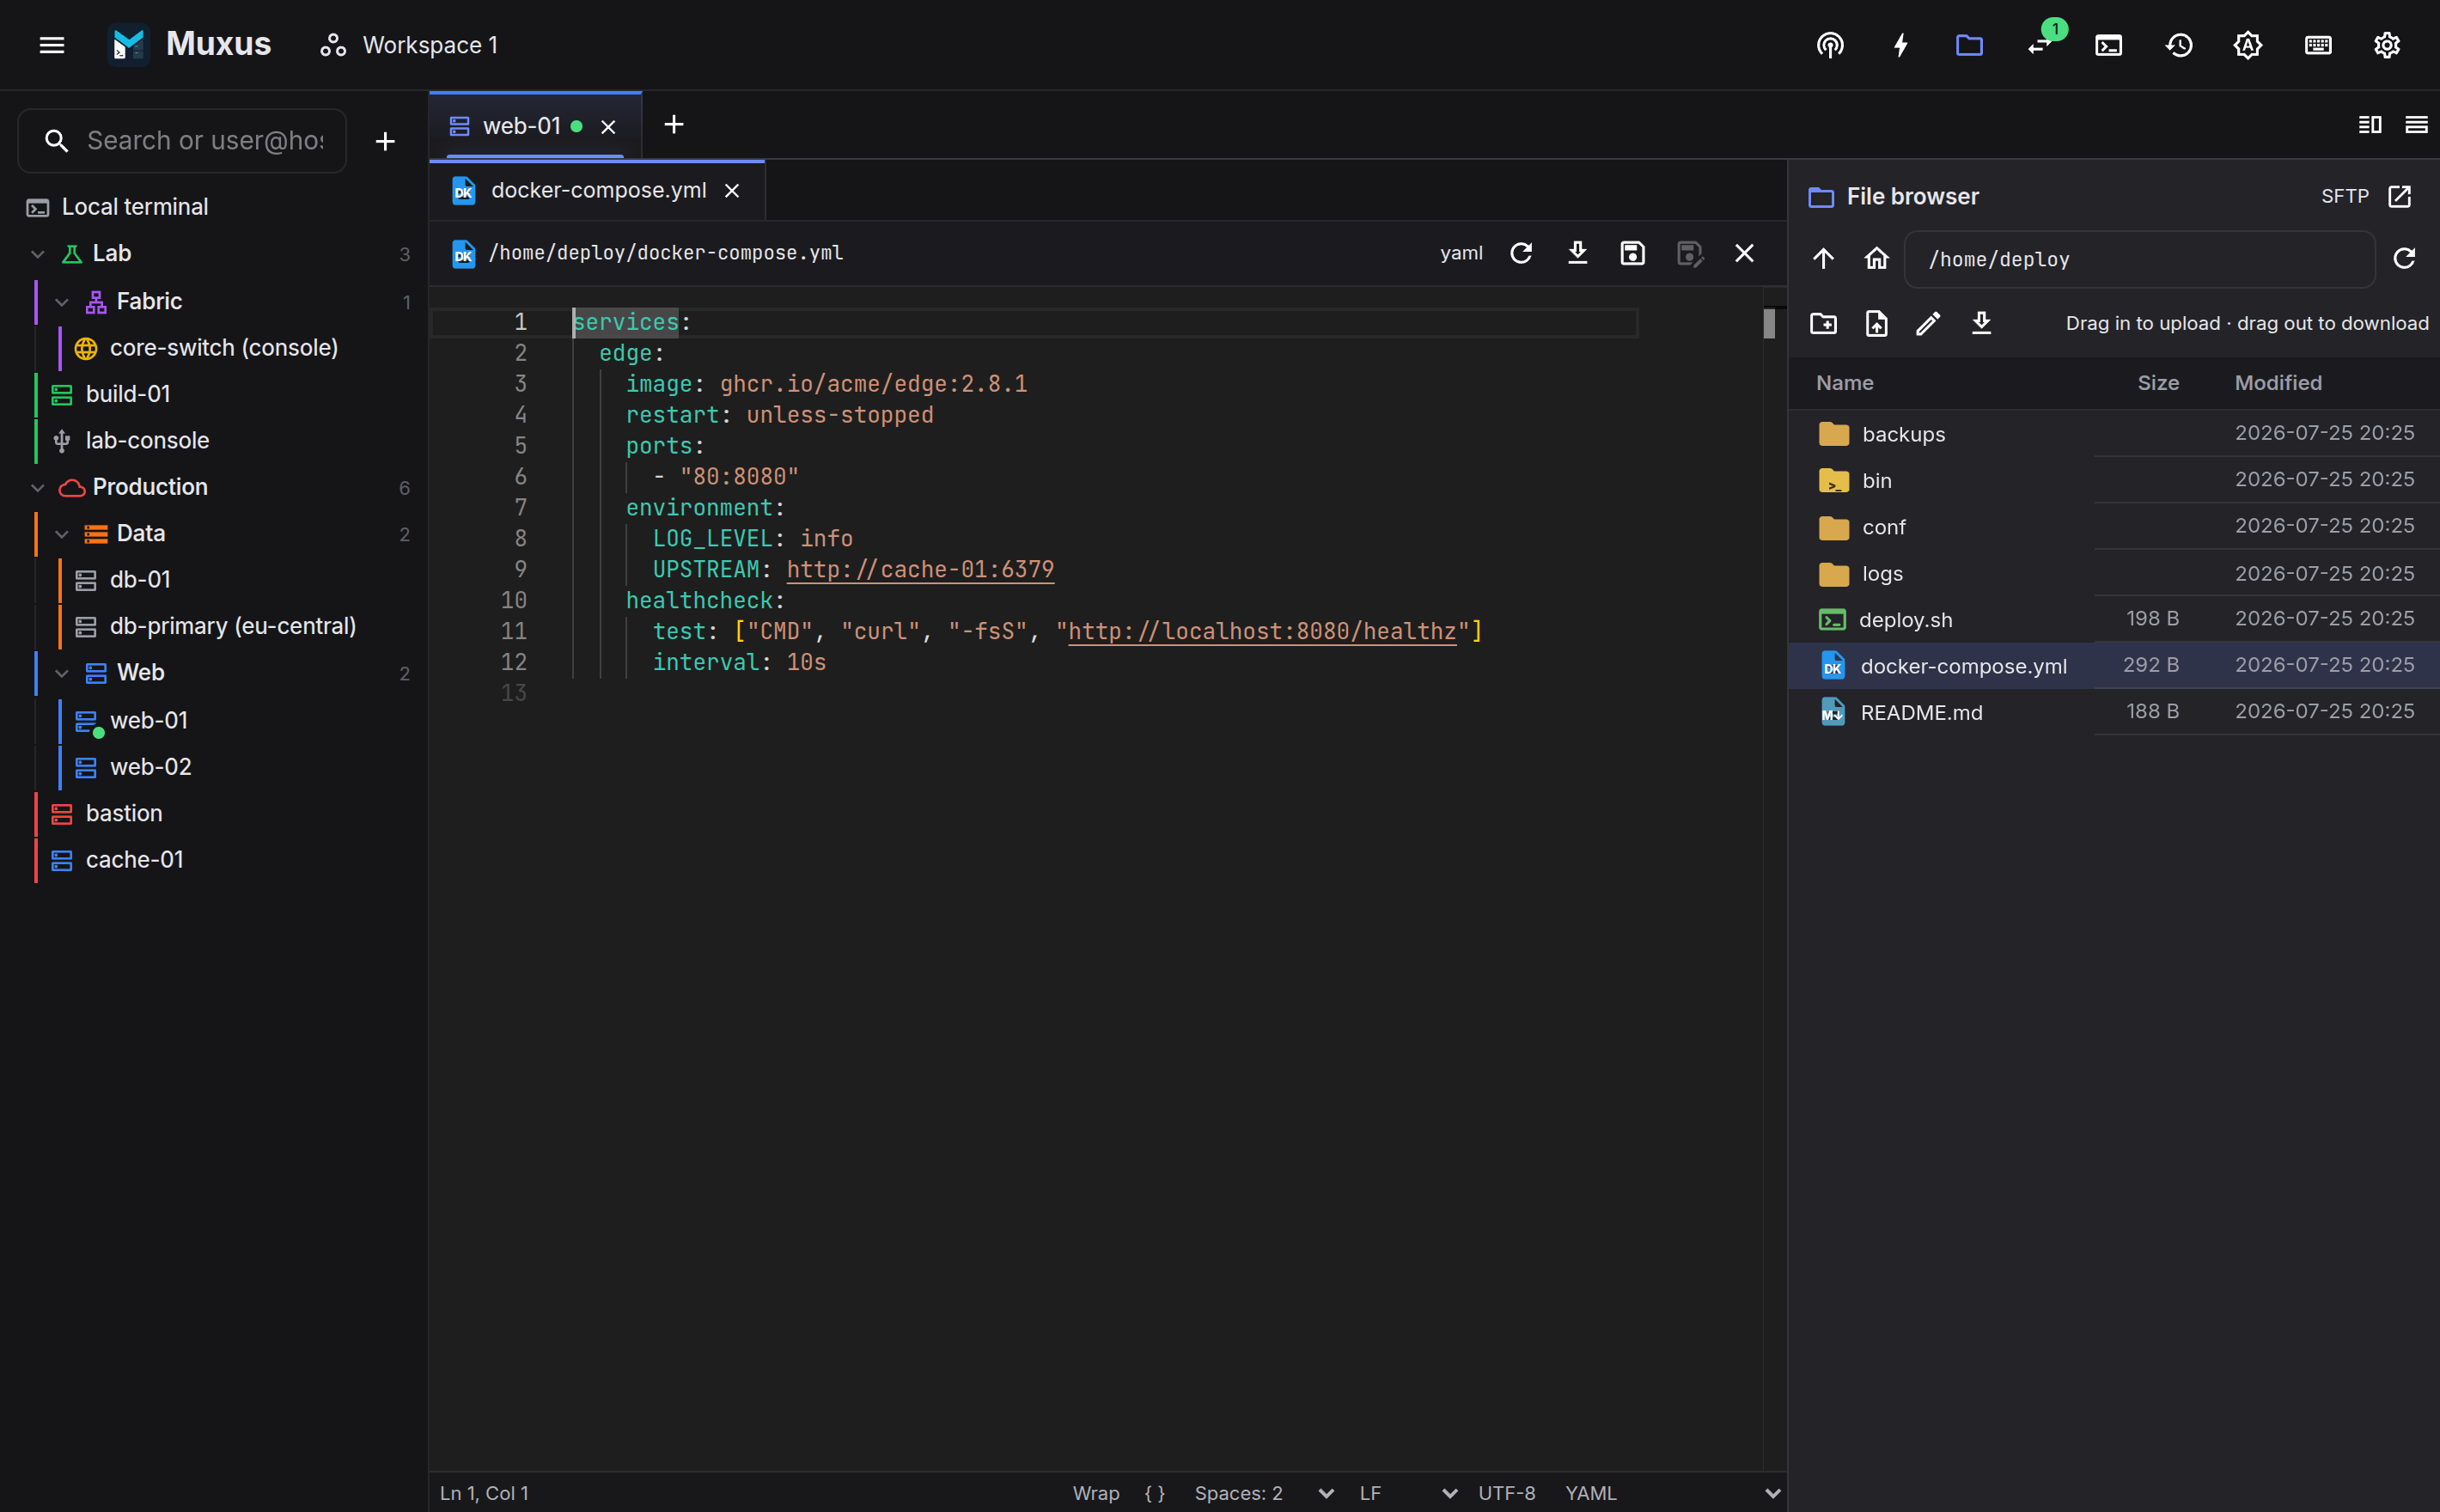Select bastion host

point(124,813)
